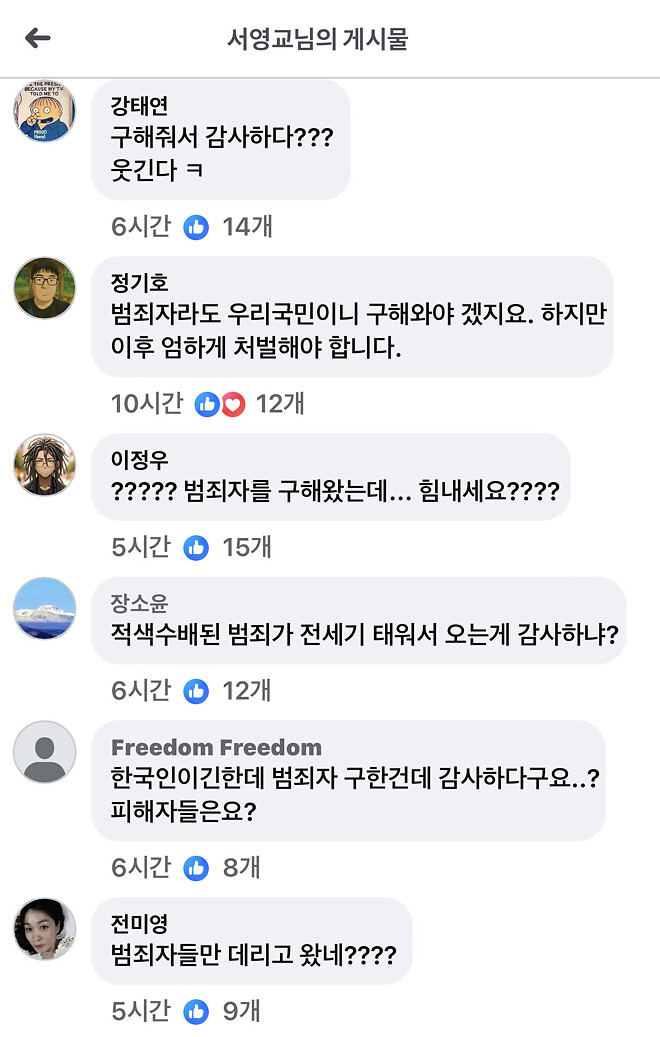This screenshot has width=660, height=1037.
Task: Click the heart reaction icon on 정기호's comment
Action: point(230,404)
